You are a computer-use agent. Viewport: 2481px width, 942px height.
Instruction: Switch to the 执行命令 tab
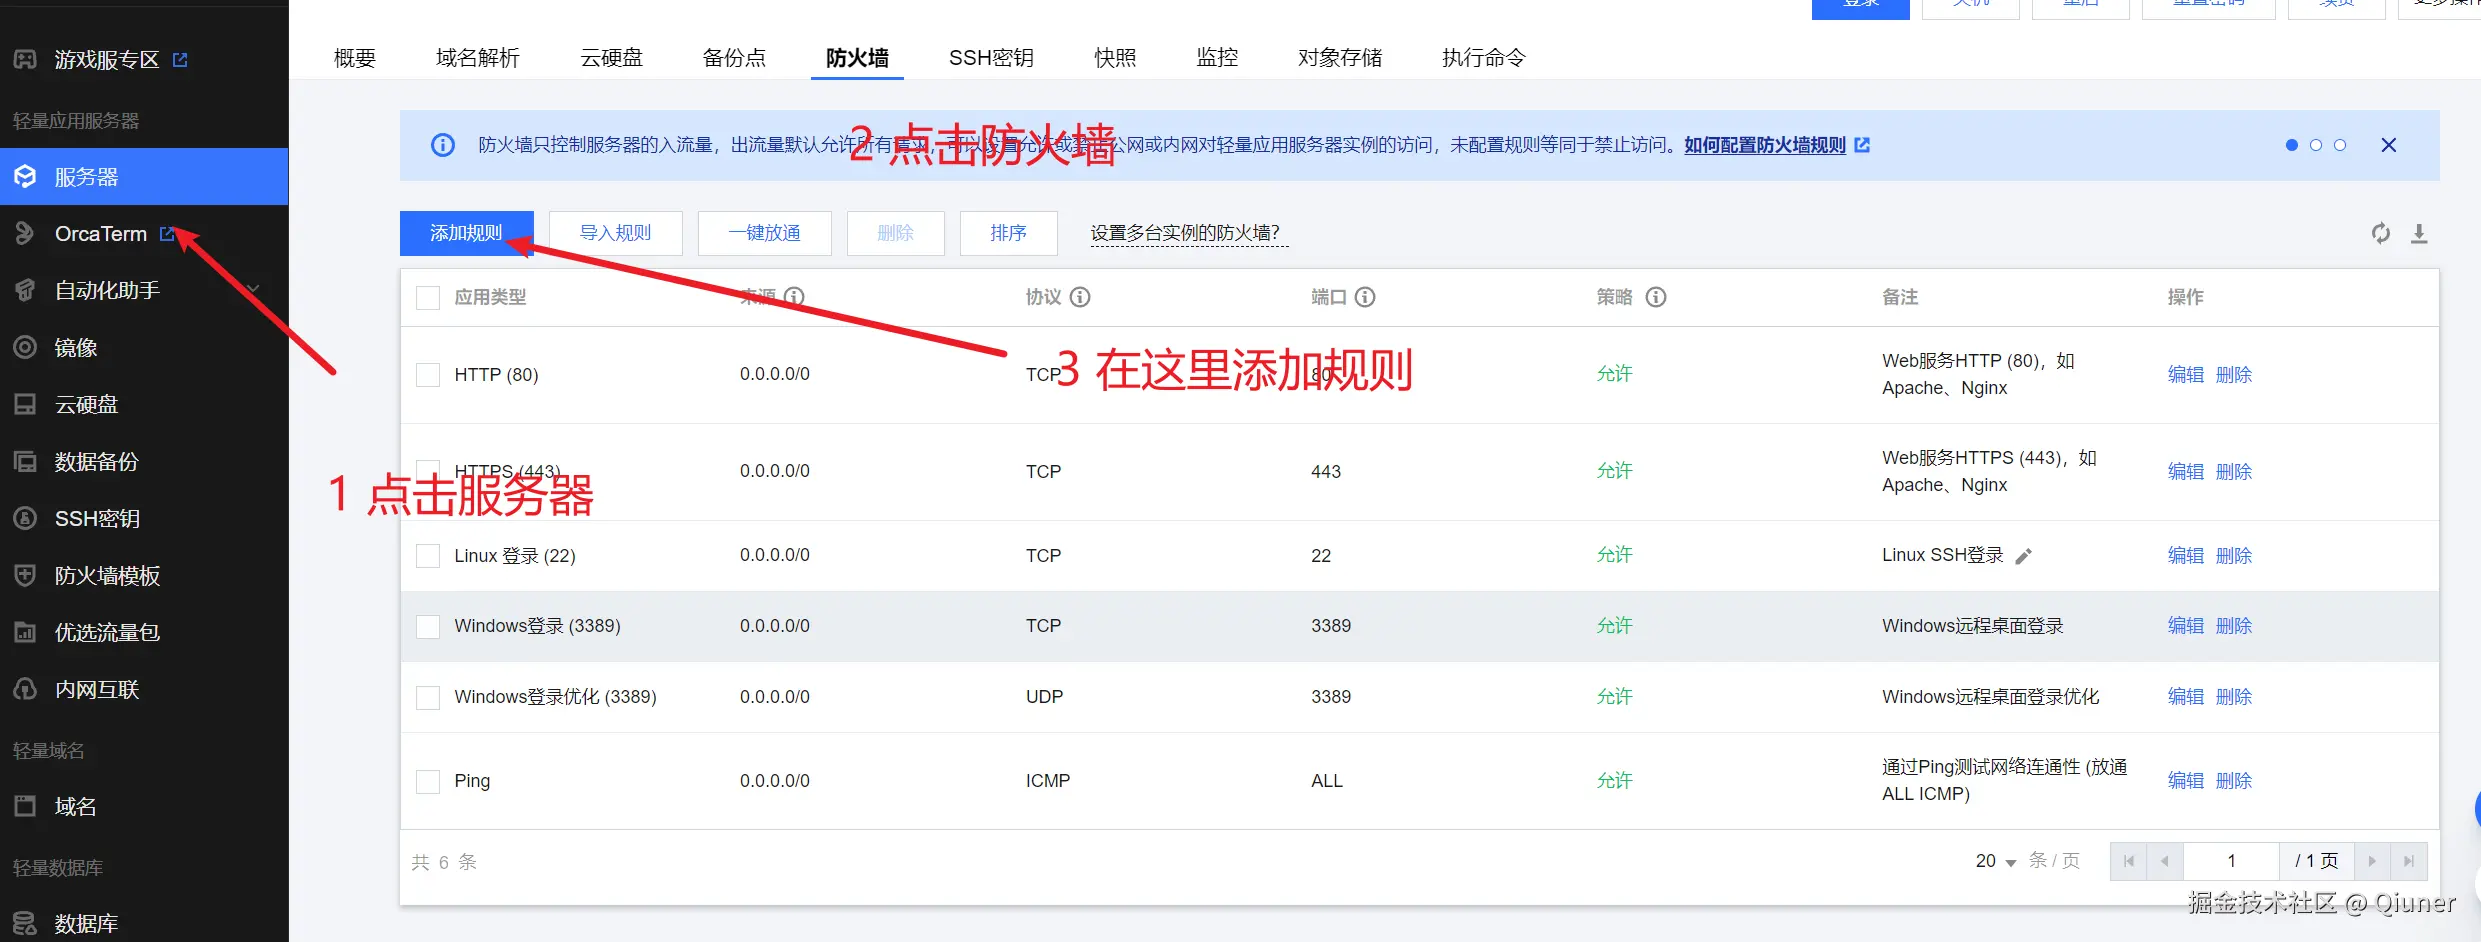[1484, 58]
